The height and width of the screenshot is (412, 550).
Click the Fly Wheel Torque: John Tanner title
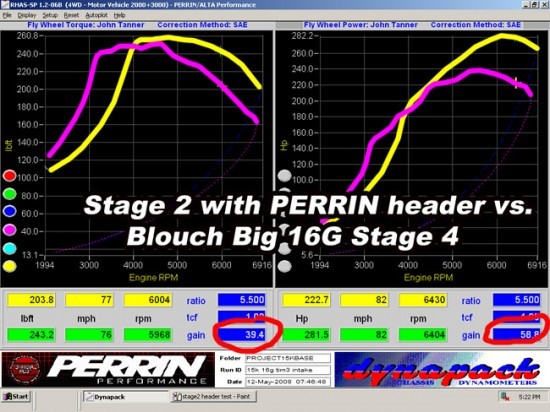coord(86,25)
